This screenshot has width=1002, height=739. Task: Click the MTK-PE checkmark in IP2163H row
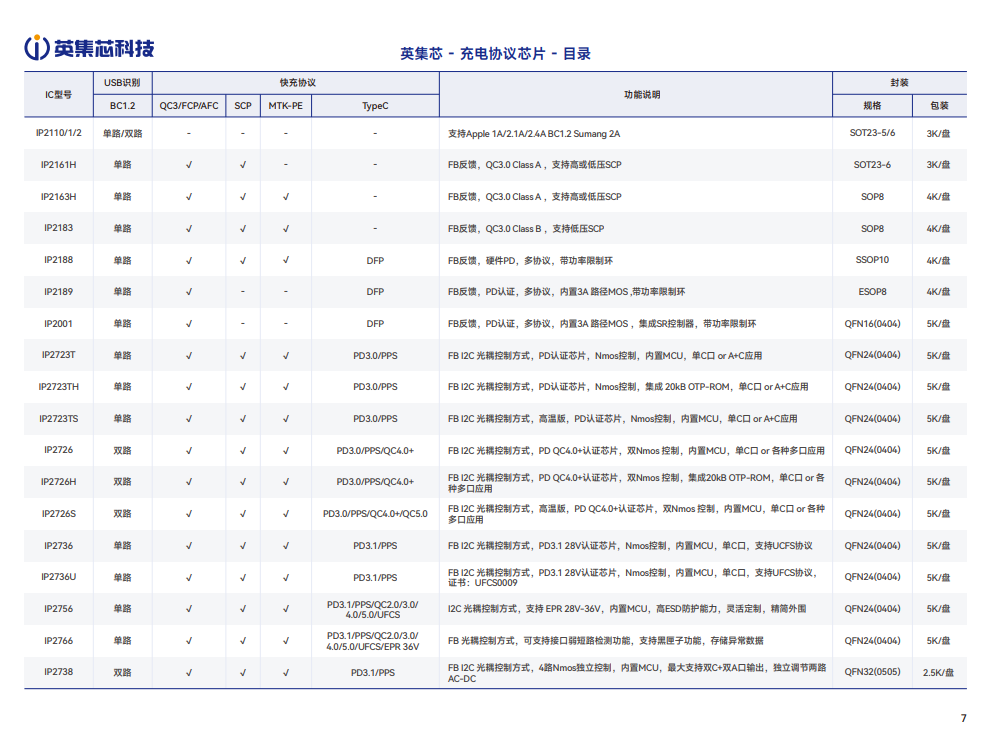click(286, 197)
